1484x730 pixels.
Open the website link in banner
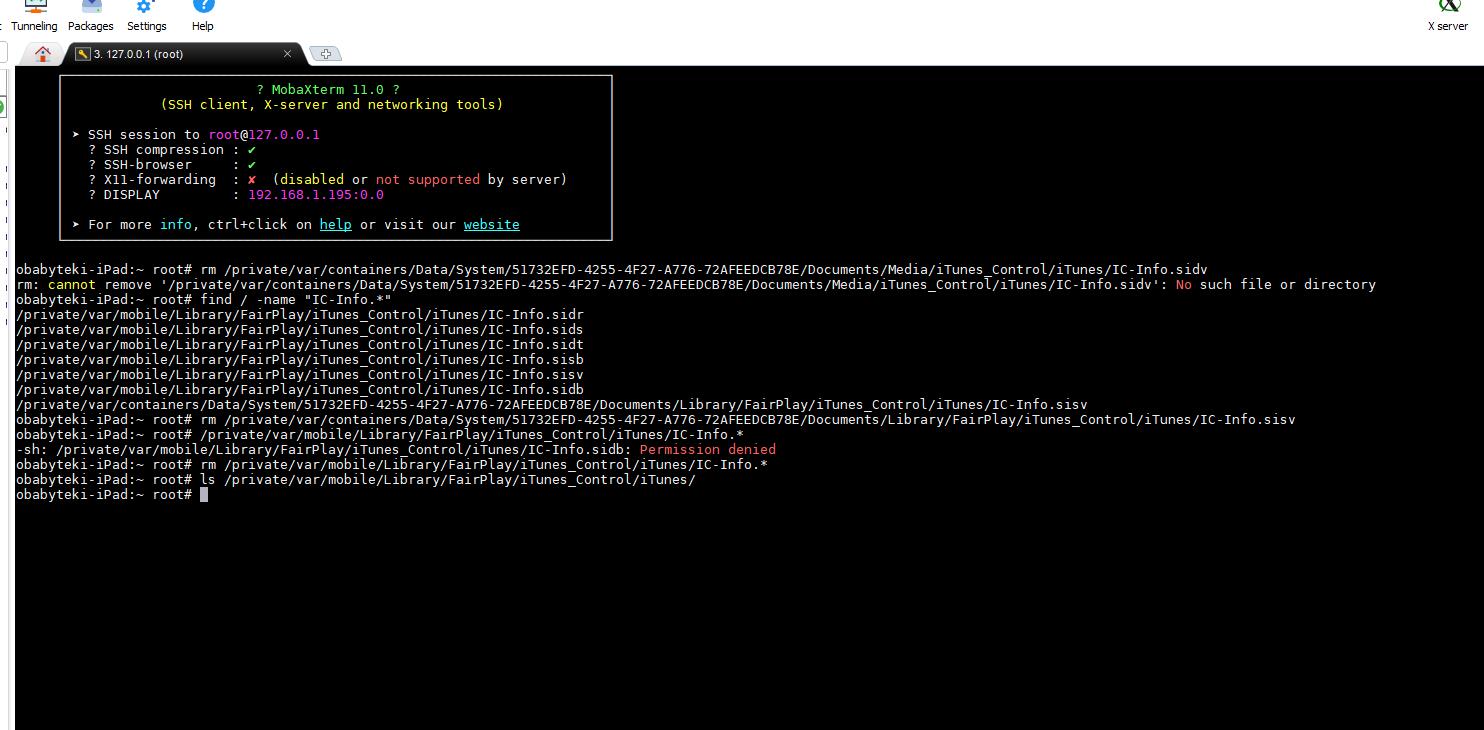tap(491, 225)
